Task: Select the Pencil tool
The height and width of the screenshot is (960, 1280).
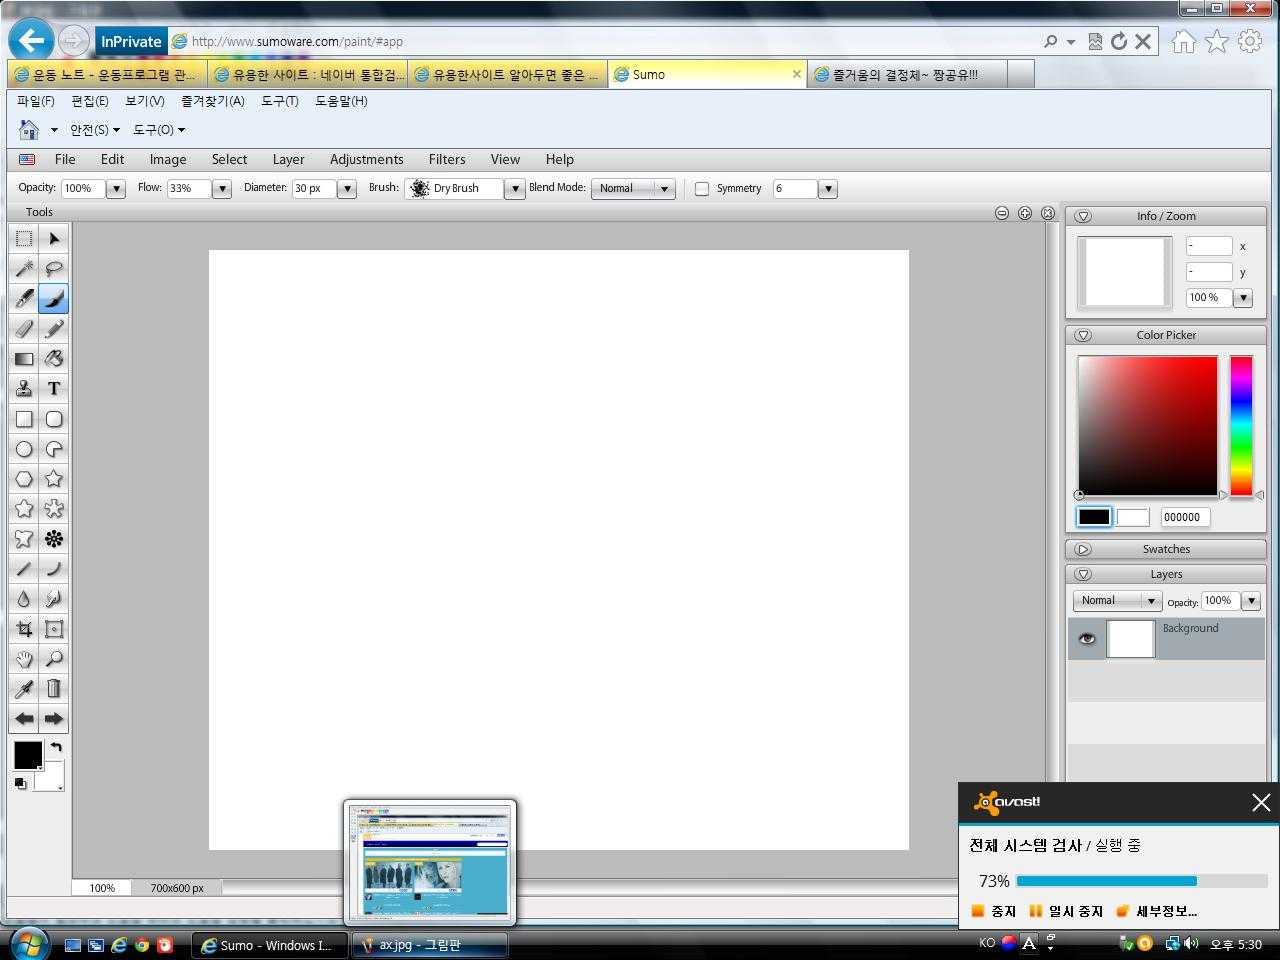Action: (x=54, y=329)
